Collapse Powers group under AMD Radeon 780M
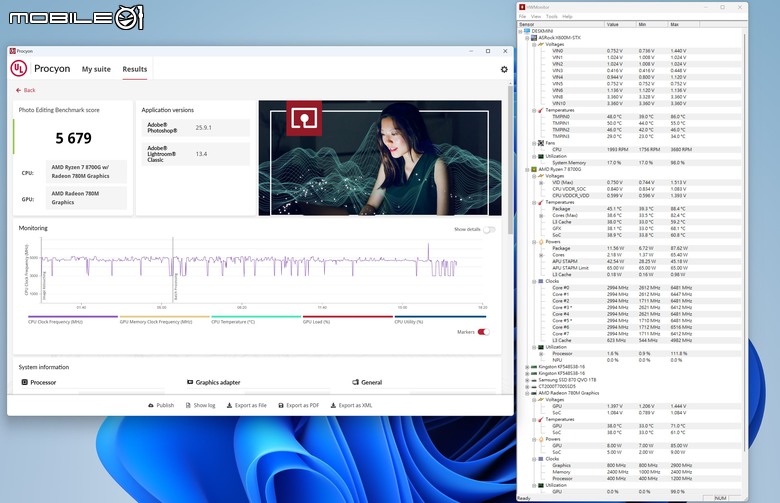This screenshot has height=503, width=780. tap(534, 439)
